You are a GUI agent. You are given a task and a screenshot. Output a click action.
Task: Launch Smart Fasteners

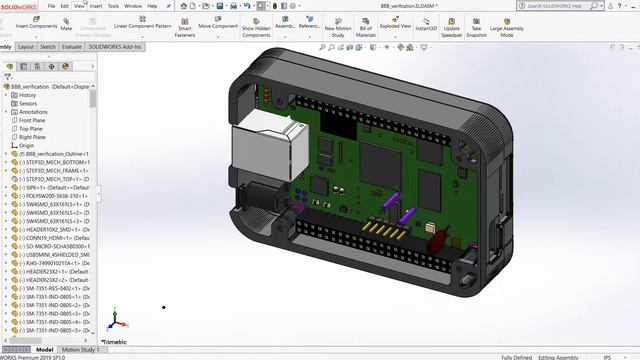(x=184, y=28)
